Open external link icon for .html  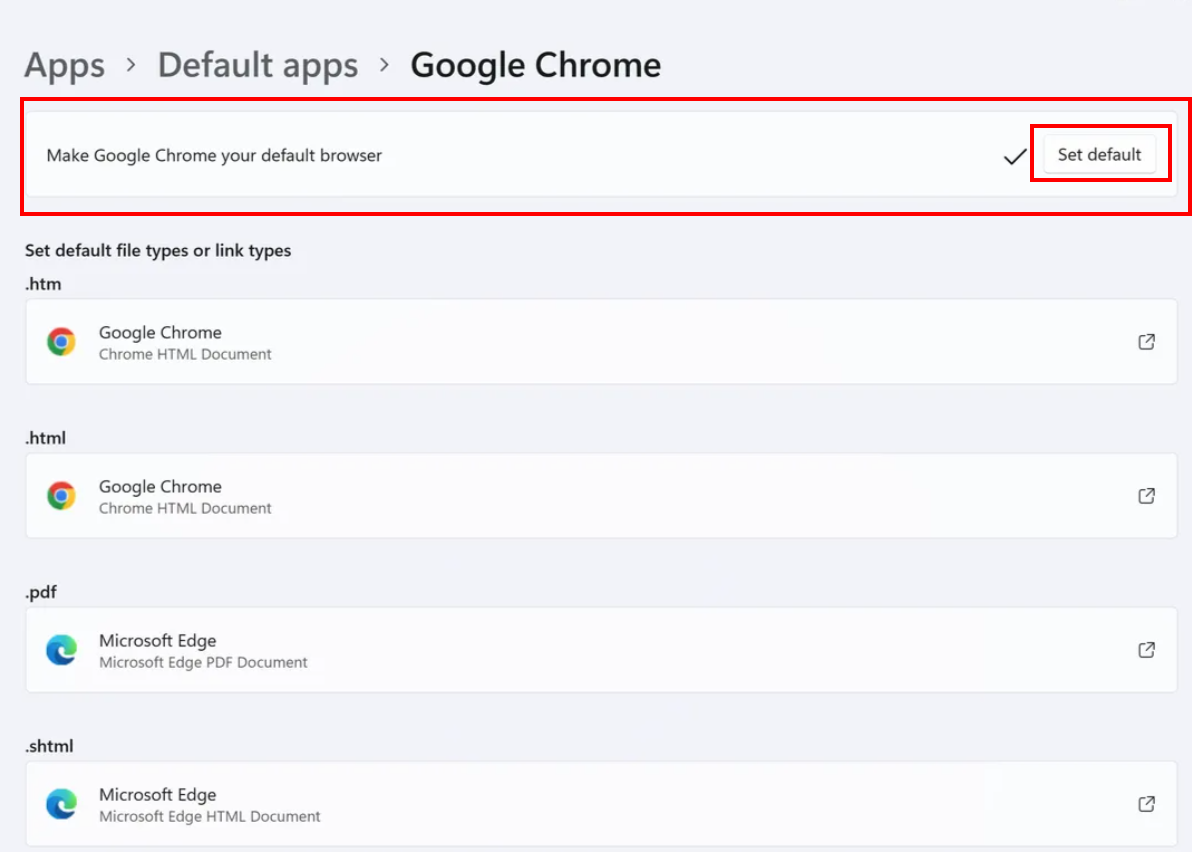point(1146,496)
